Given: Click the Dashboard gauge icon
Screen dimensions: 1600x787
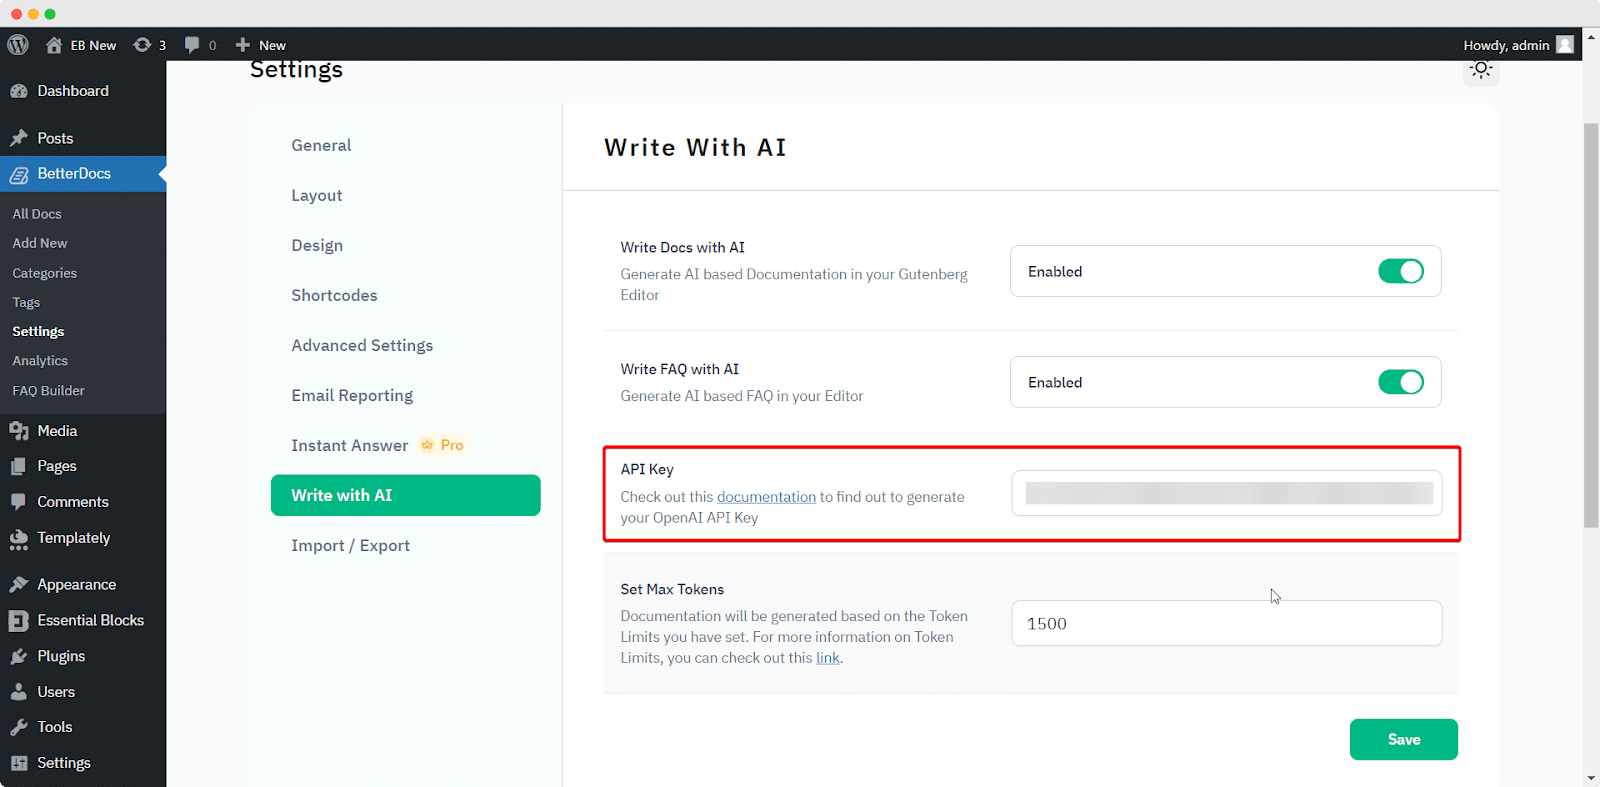Looking at the screenshot, I should pos(19,91).
